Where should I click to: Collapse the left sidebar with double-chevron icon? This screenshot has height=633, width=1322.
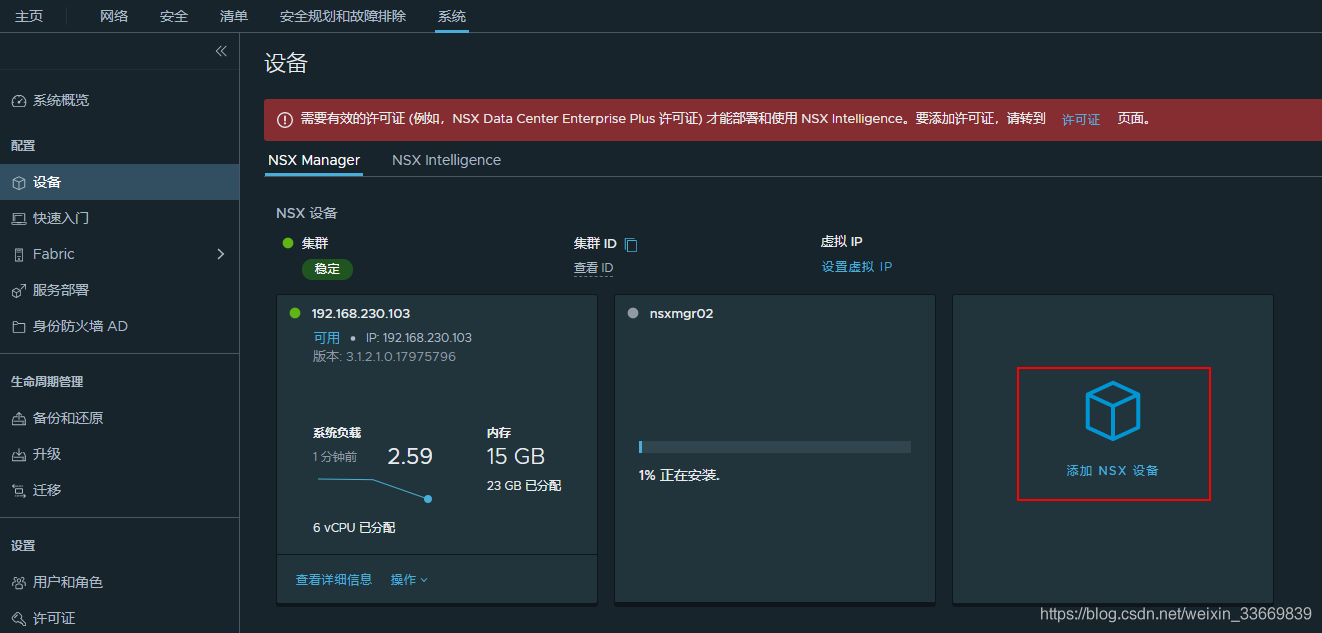point(221,51)
